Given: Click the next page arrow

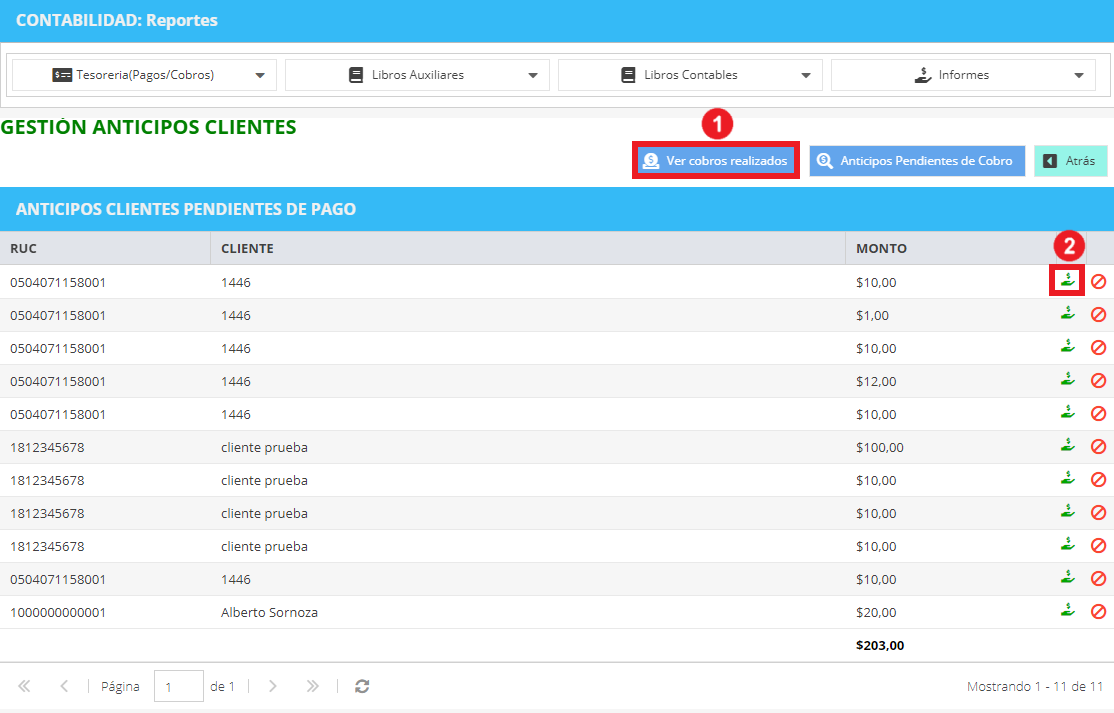Looking at the screenshot, I should pyautogui.click(x=273, y=686).
